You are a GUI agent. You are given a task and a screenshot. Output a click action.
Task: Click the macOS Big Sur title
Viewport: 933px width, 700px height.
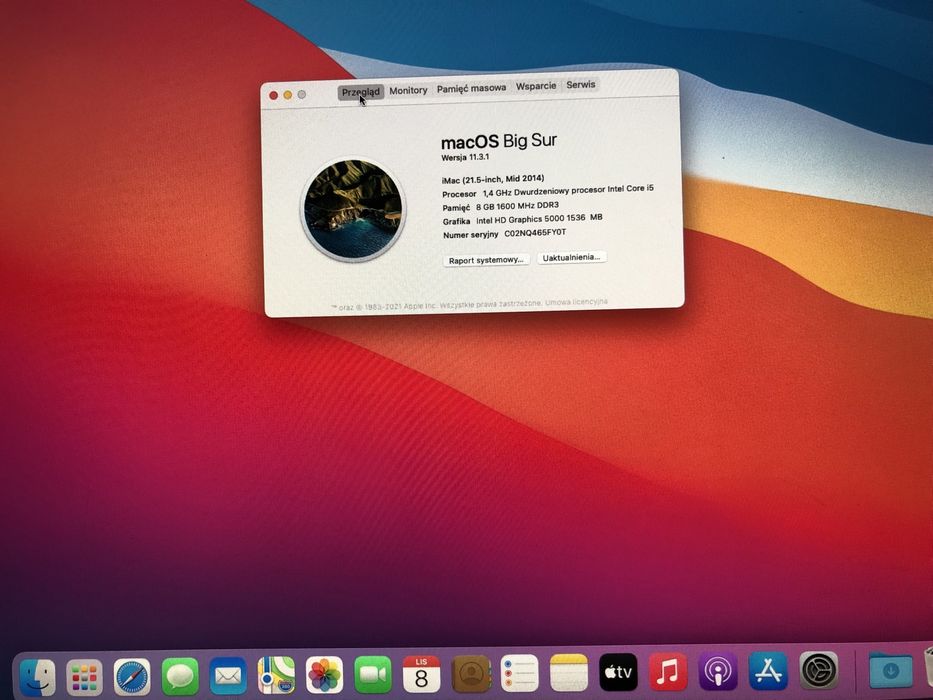click(x=499, y=141)
